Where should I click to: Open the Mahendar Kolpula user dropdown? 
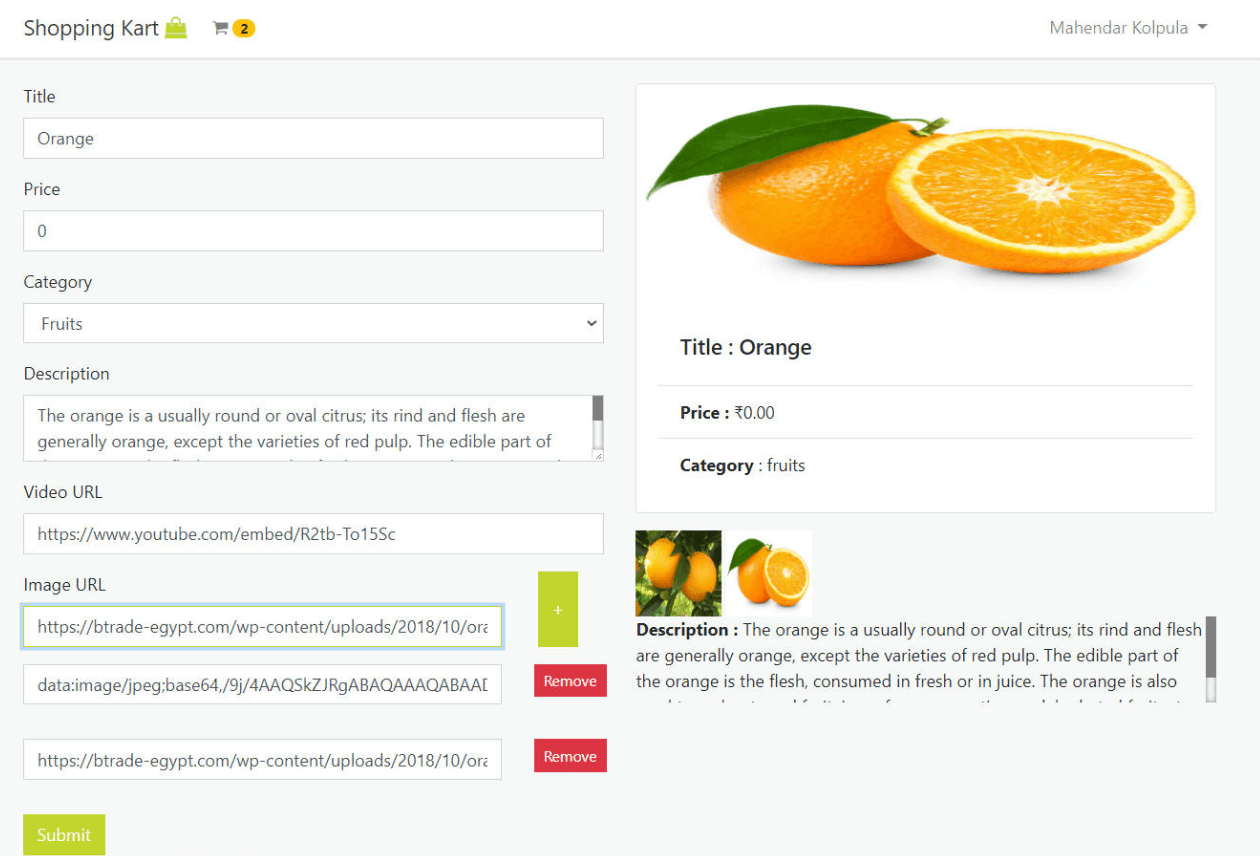1128,28
